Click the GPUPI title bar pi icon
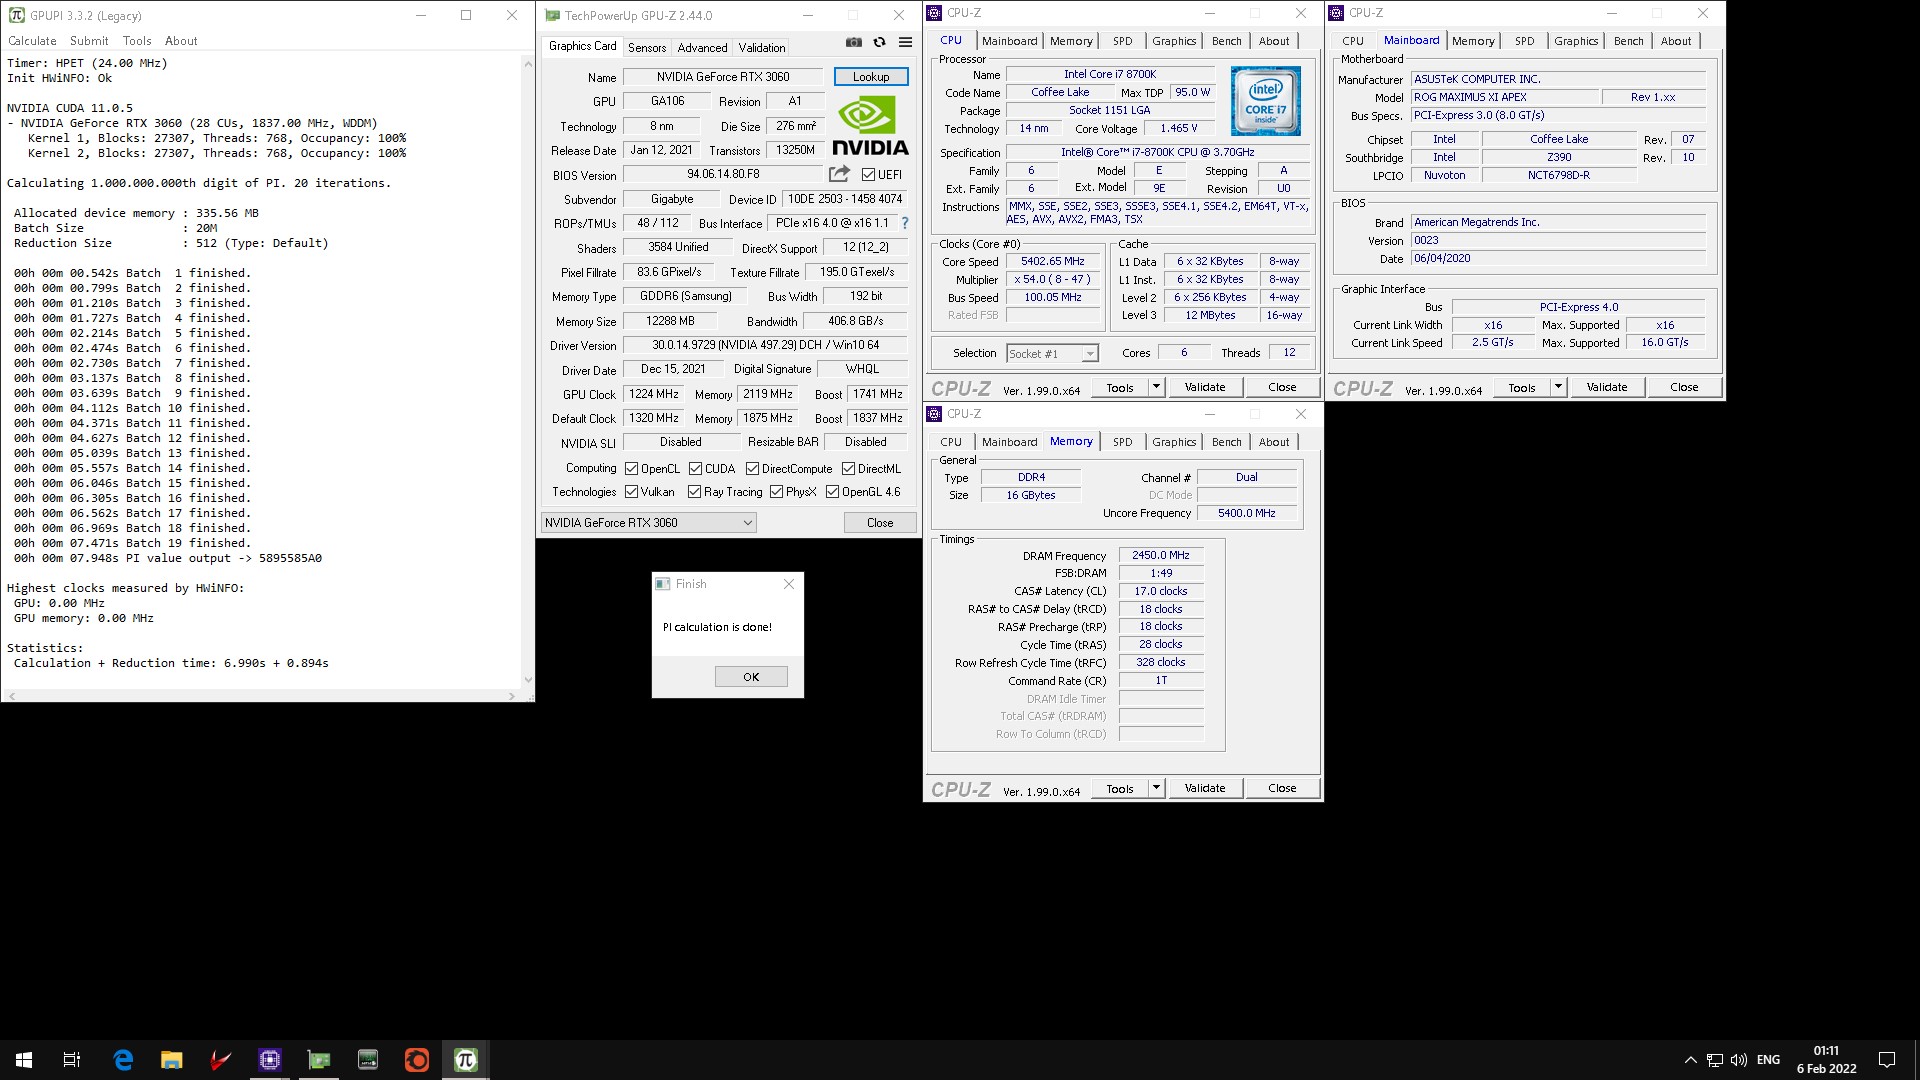The width and height of the screenshot is (1920, 1080). tap(17, 15)
